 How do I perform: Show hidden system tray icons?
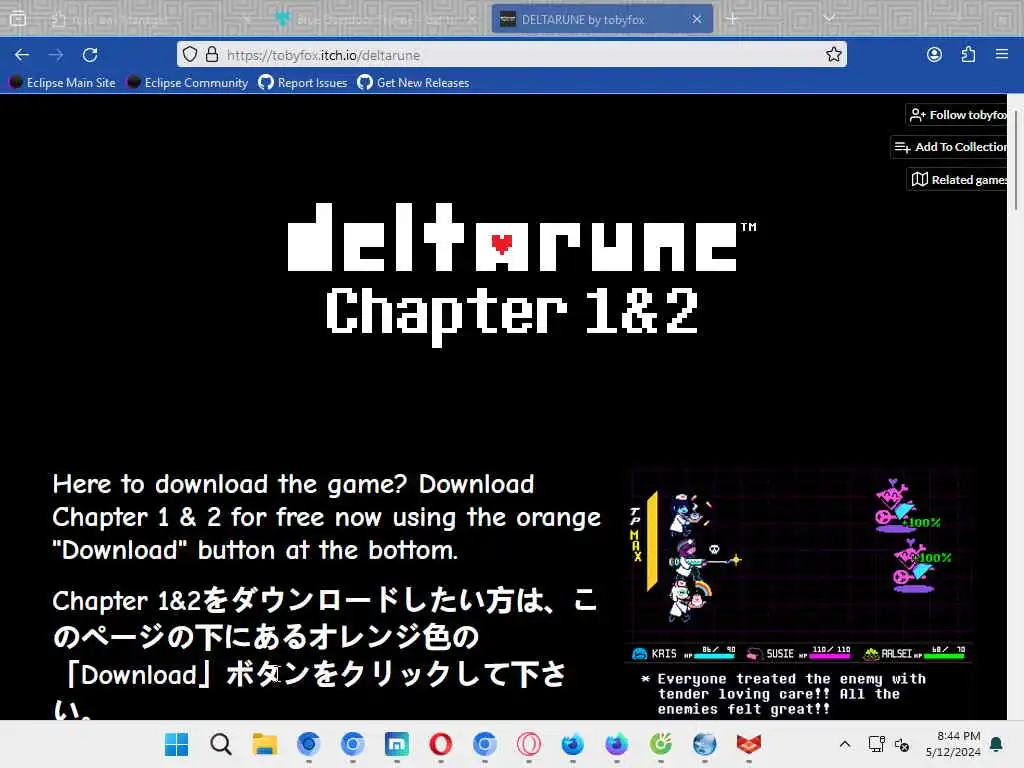(x=844, y=744)
